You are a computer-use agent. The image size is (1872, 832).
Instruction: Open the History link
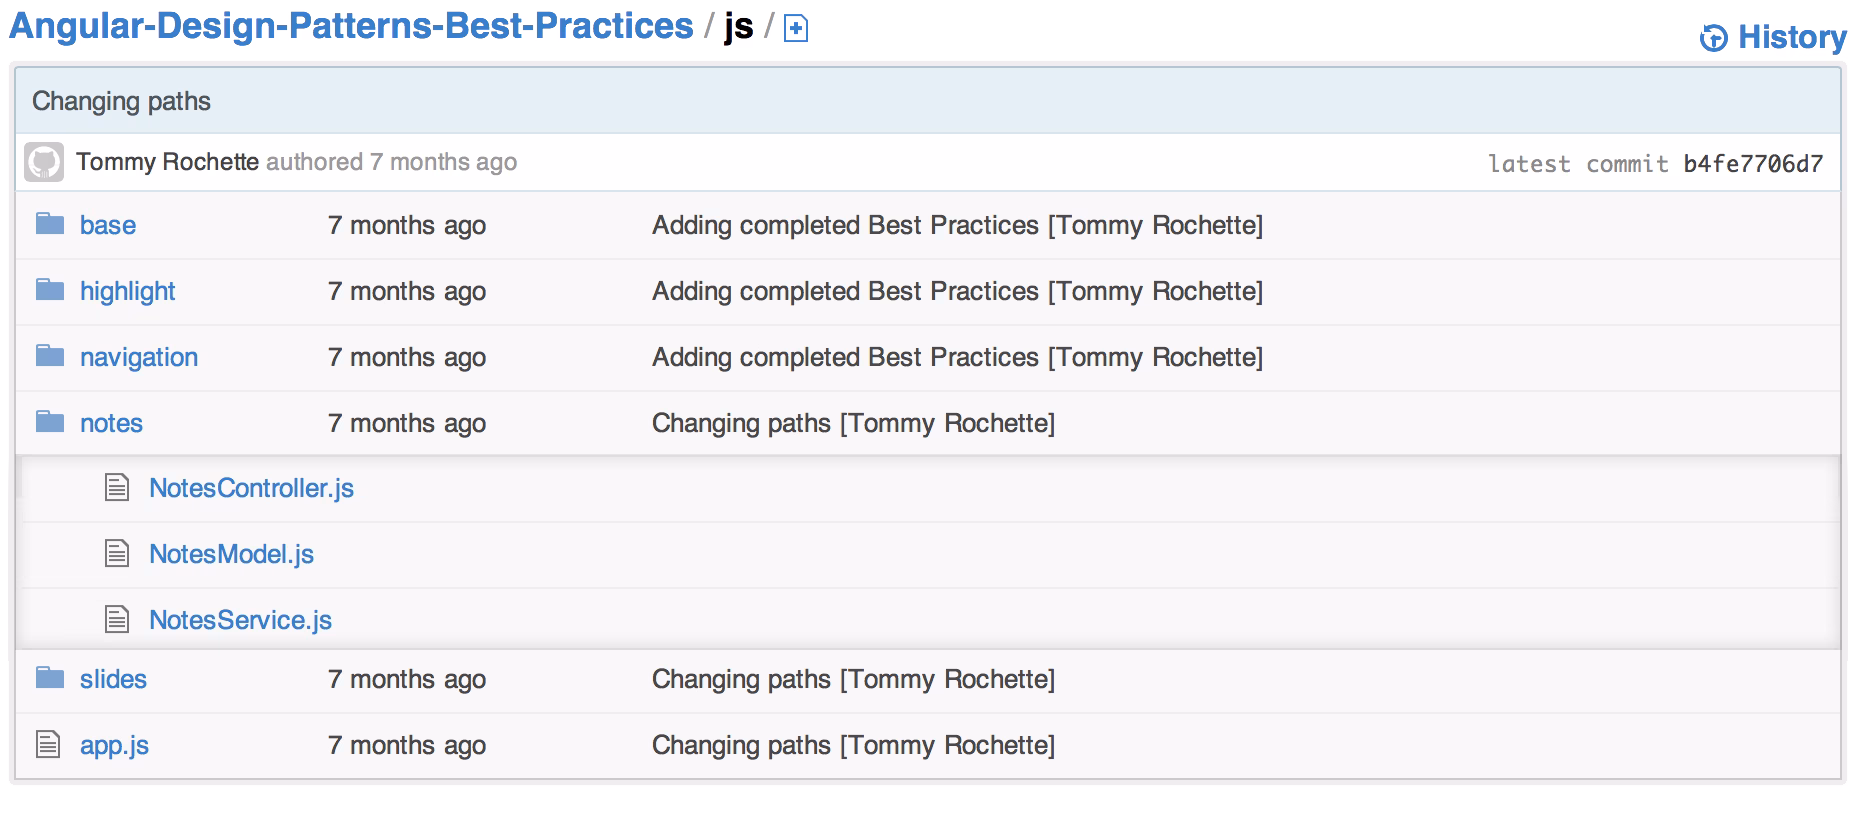coord(1791,38)
